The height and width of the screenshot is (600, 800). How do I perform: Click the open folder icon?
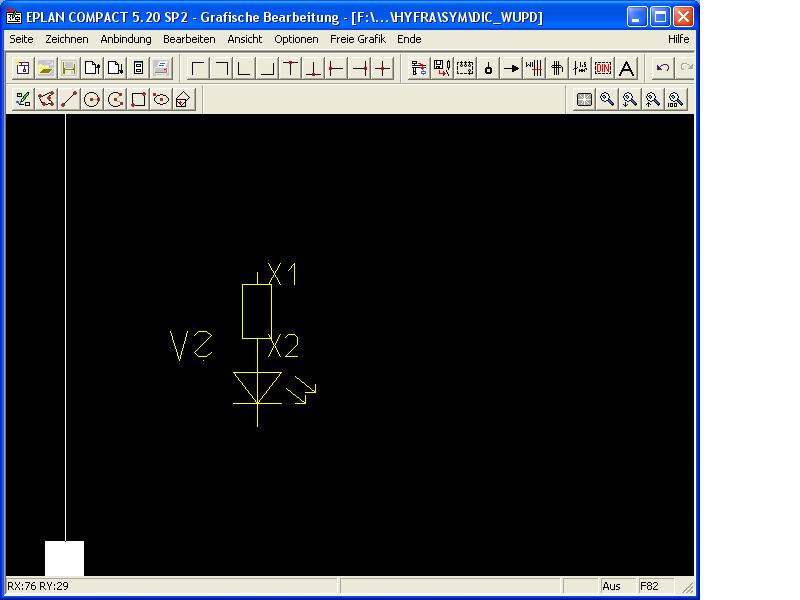[46, 68]
